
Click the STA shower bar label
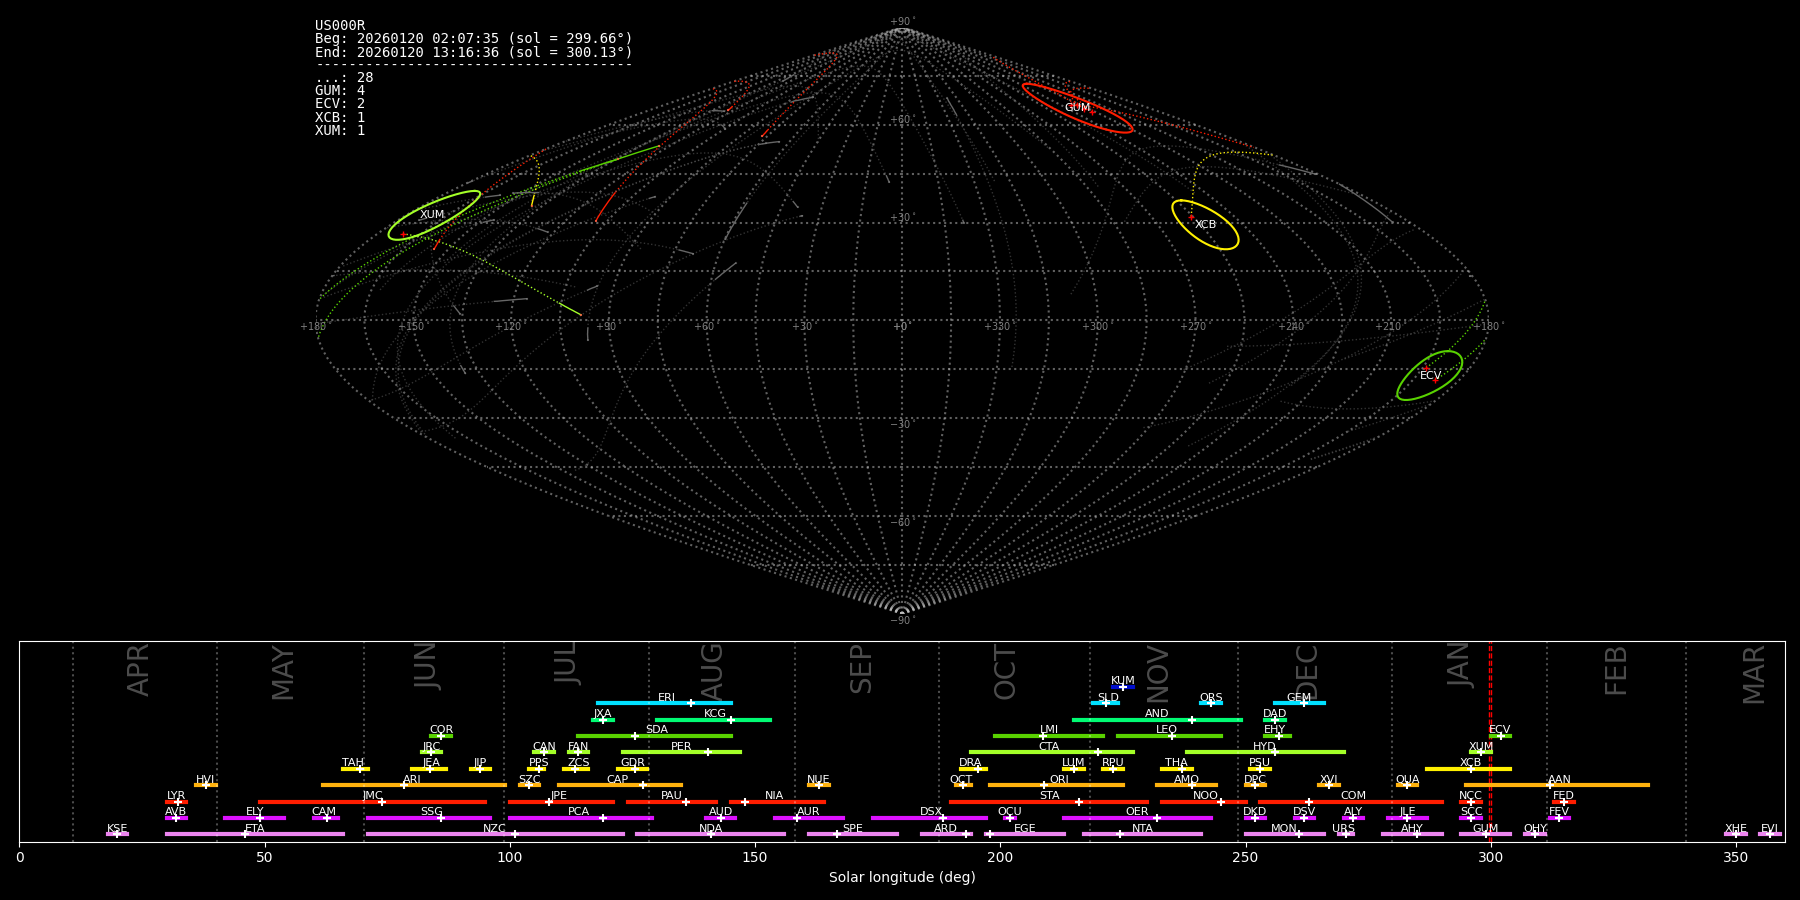click(1049, 796)
